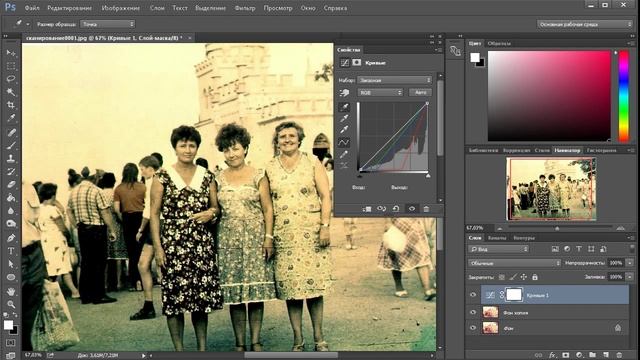This screenshot has height=360, width=640.
Task: Switch to the Образцы swatches tab
Action: click(x=499, y=43)
